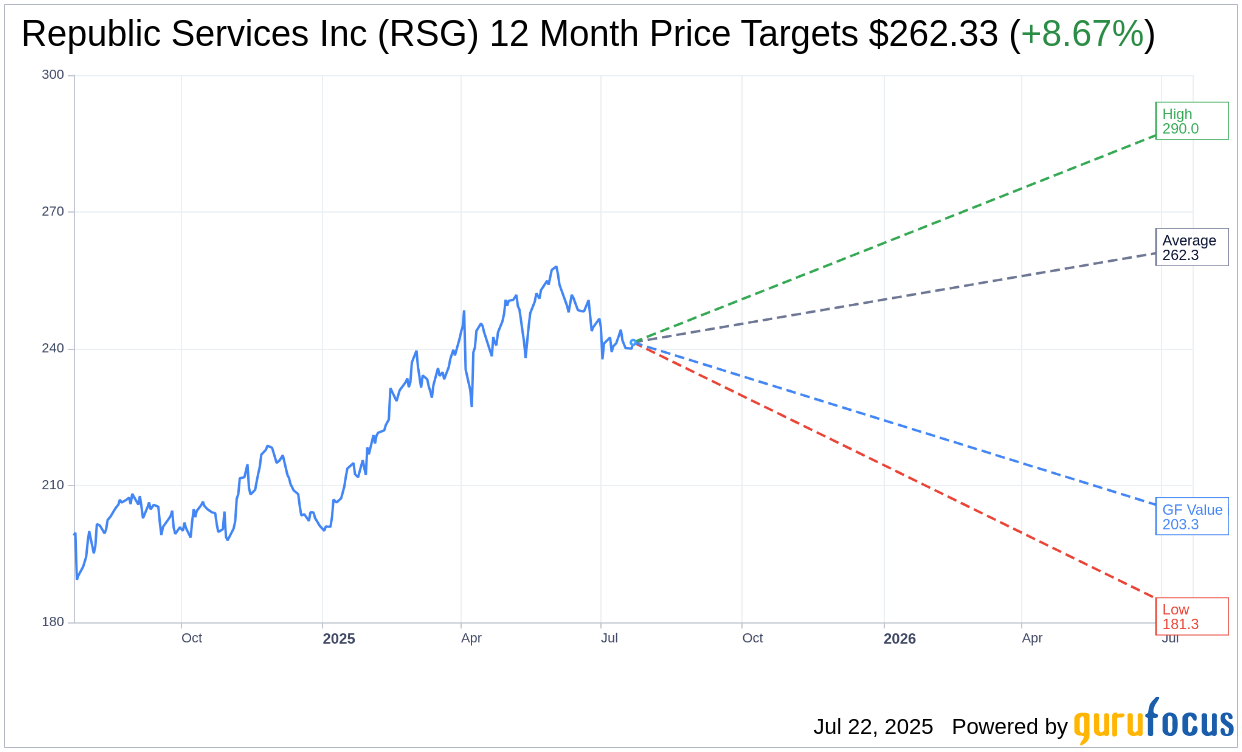Select the Average 262.3 label box

point(1192,247)
